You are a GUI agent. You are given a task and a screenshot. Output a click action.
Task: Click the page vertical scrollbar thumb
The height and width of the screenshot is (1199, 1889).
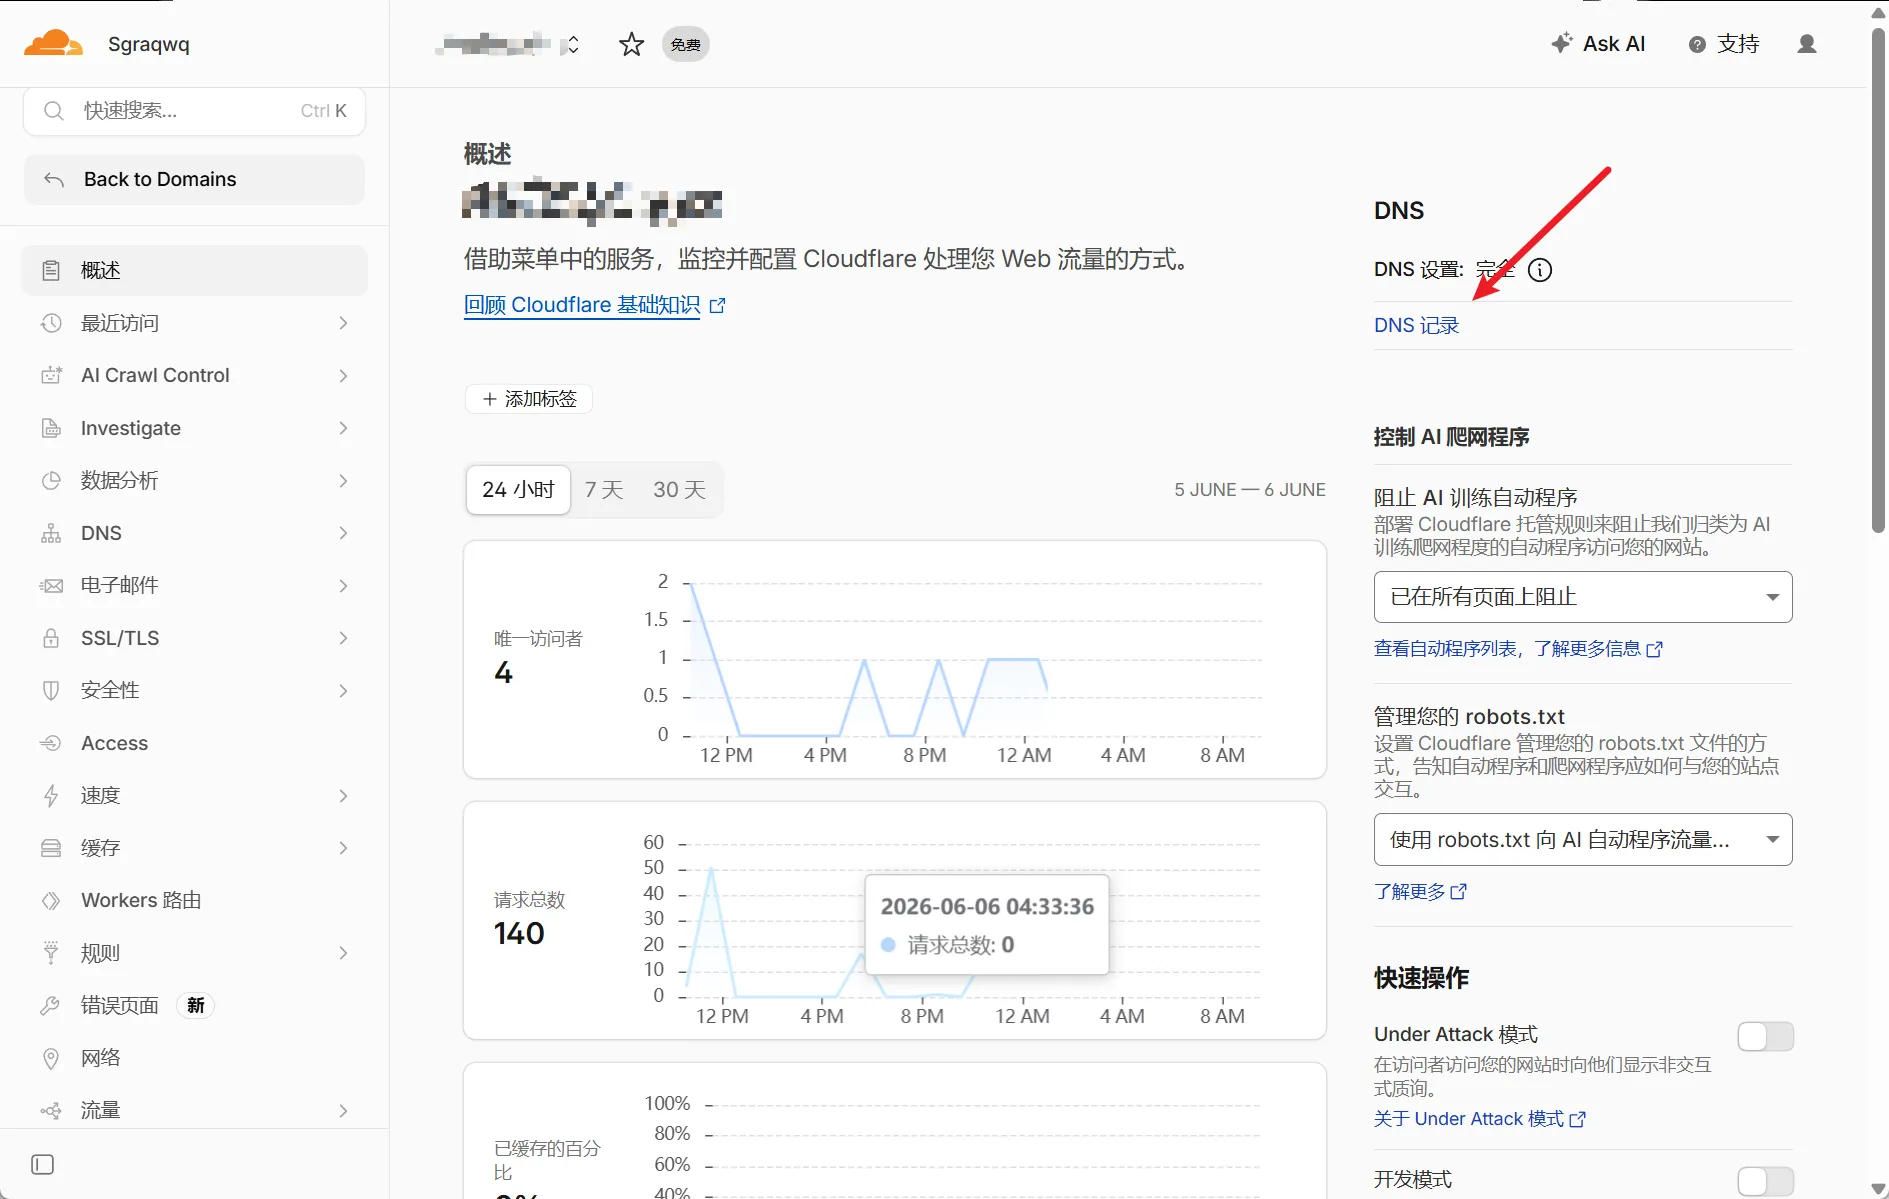[1878, 280]
